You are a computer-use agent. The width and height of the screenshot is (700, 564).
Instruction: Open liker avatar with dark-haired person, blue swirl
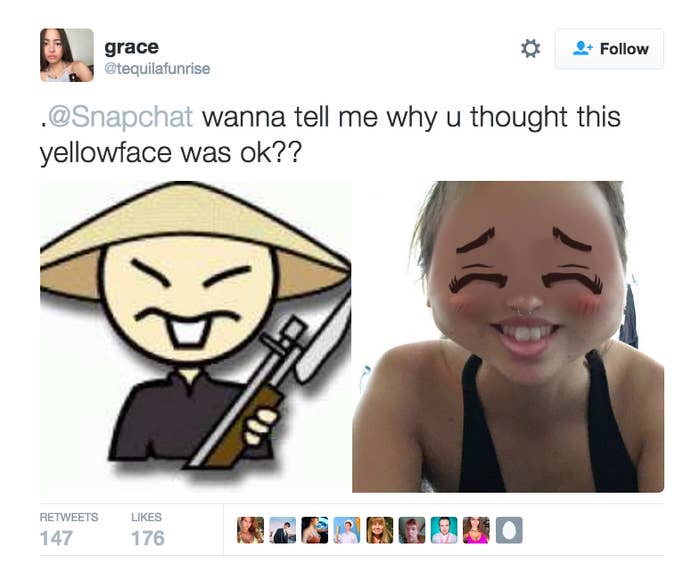point(315,530)
